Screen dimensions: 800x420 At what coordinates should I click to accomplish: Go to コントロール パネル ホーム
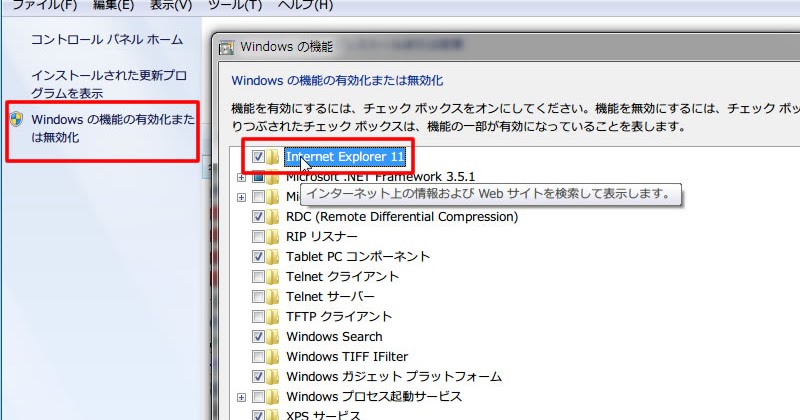click(x=107, y=40)
